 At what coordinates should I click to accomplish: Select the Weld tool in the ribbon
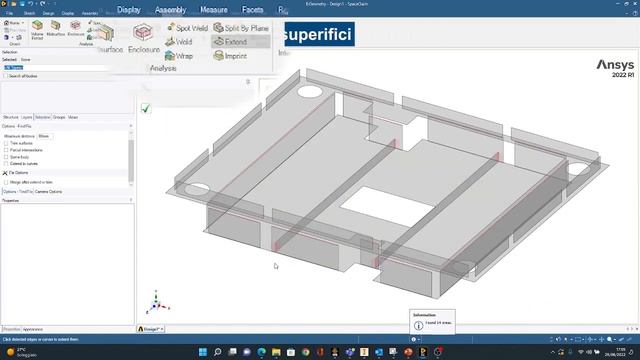(x=179, y=42)
